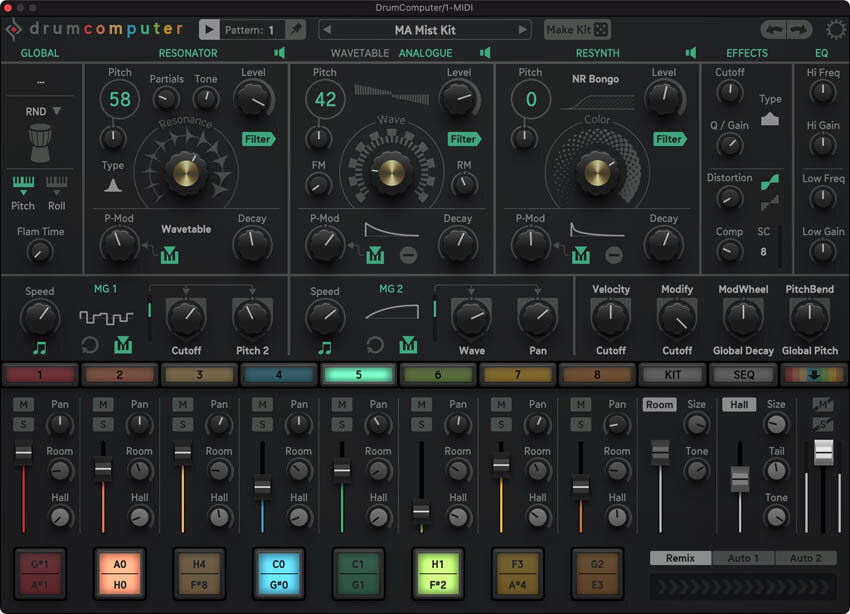
Task: Click the djembe drum image under RND
Action: coord(40,143)
